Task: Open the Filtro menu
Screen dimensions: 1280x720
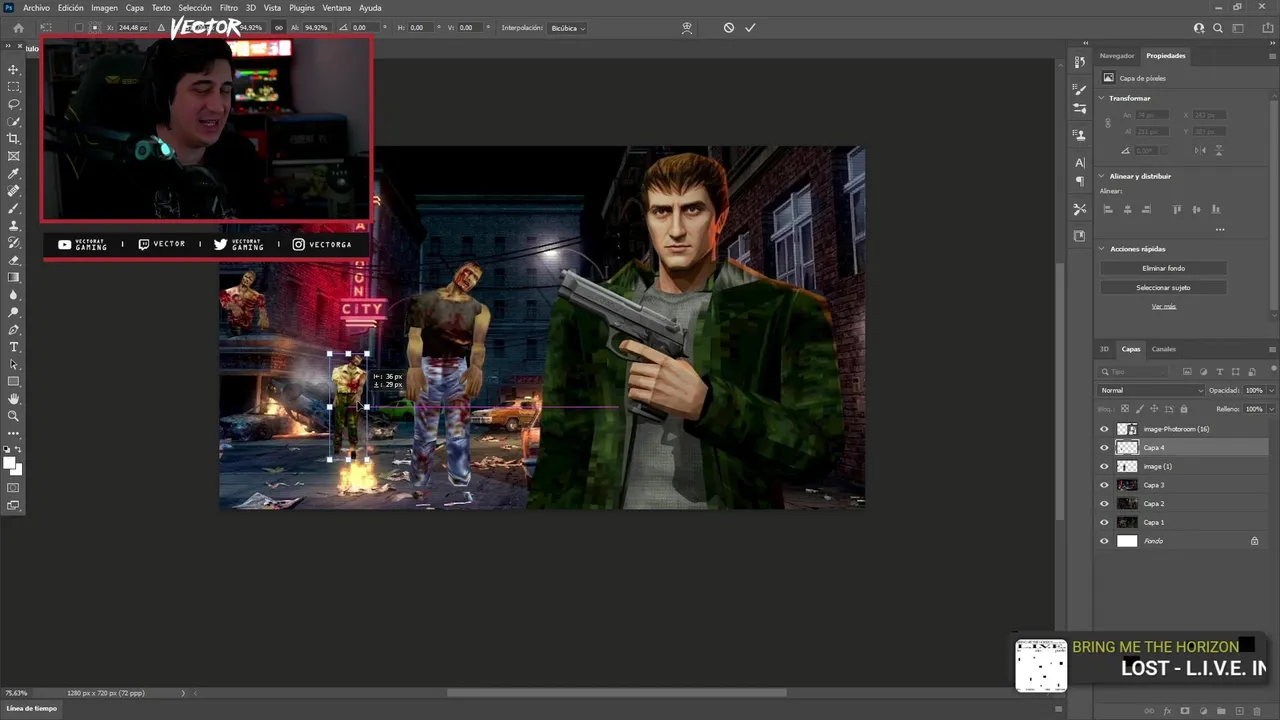Action: click(x=229, y=8)
